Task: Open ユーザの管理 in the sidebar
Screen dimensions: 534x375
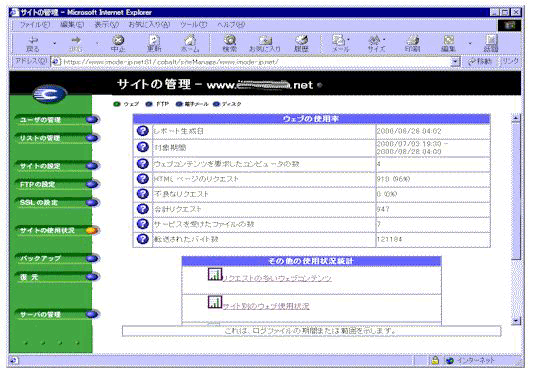Action: coord(57,120)
